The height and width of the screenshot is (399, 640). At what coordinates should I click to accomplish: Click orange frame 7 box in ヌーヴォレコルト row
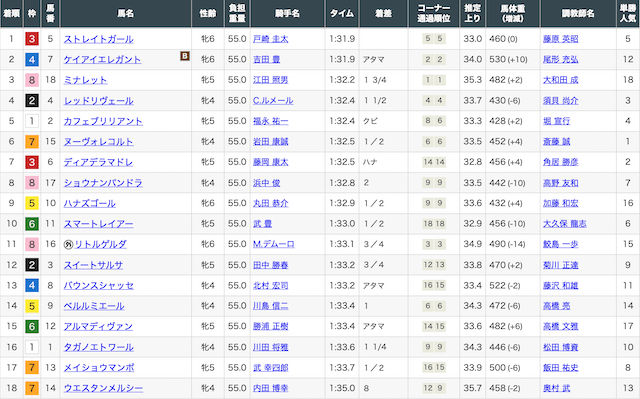click(x=32, y=142)
